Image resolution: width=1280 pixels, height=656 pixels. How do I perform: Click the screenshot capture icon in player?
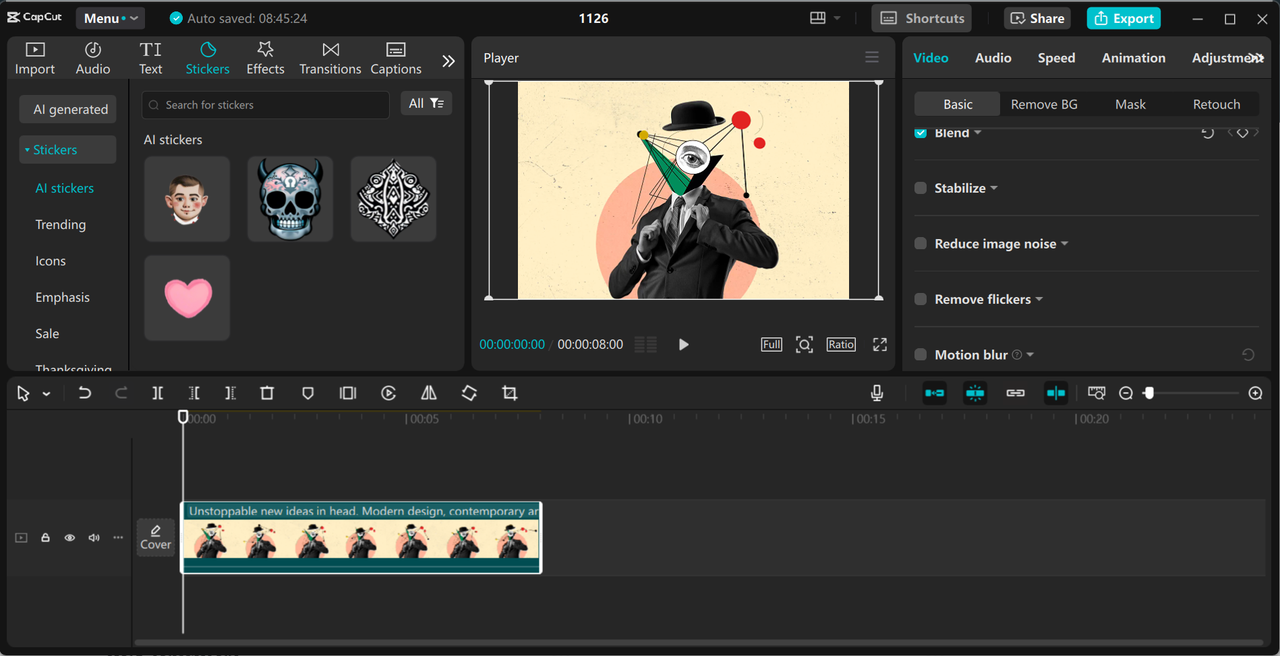point(804,344)
